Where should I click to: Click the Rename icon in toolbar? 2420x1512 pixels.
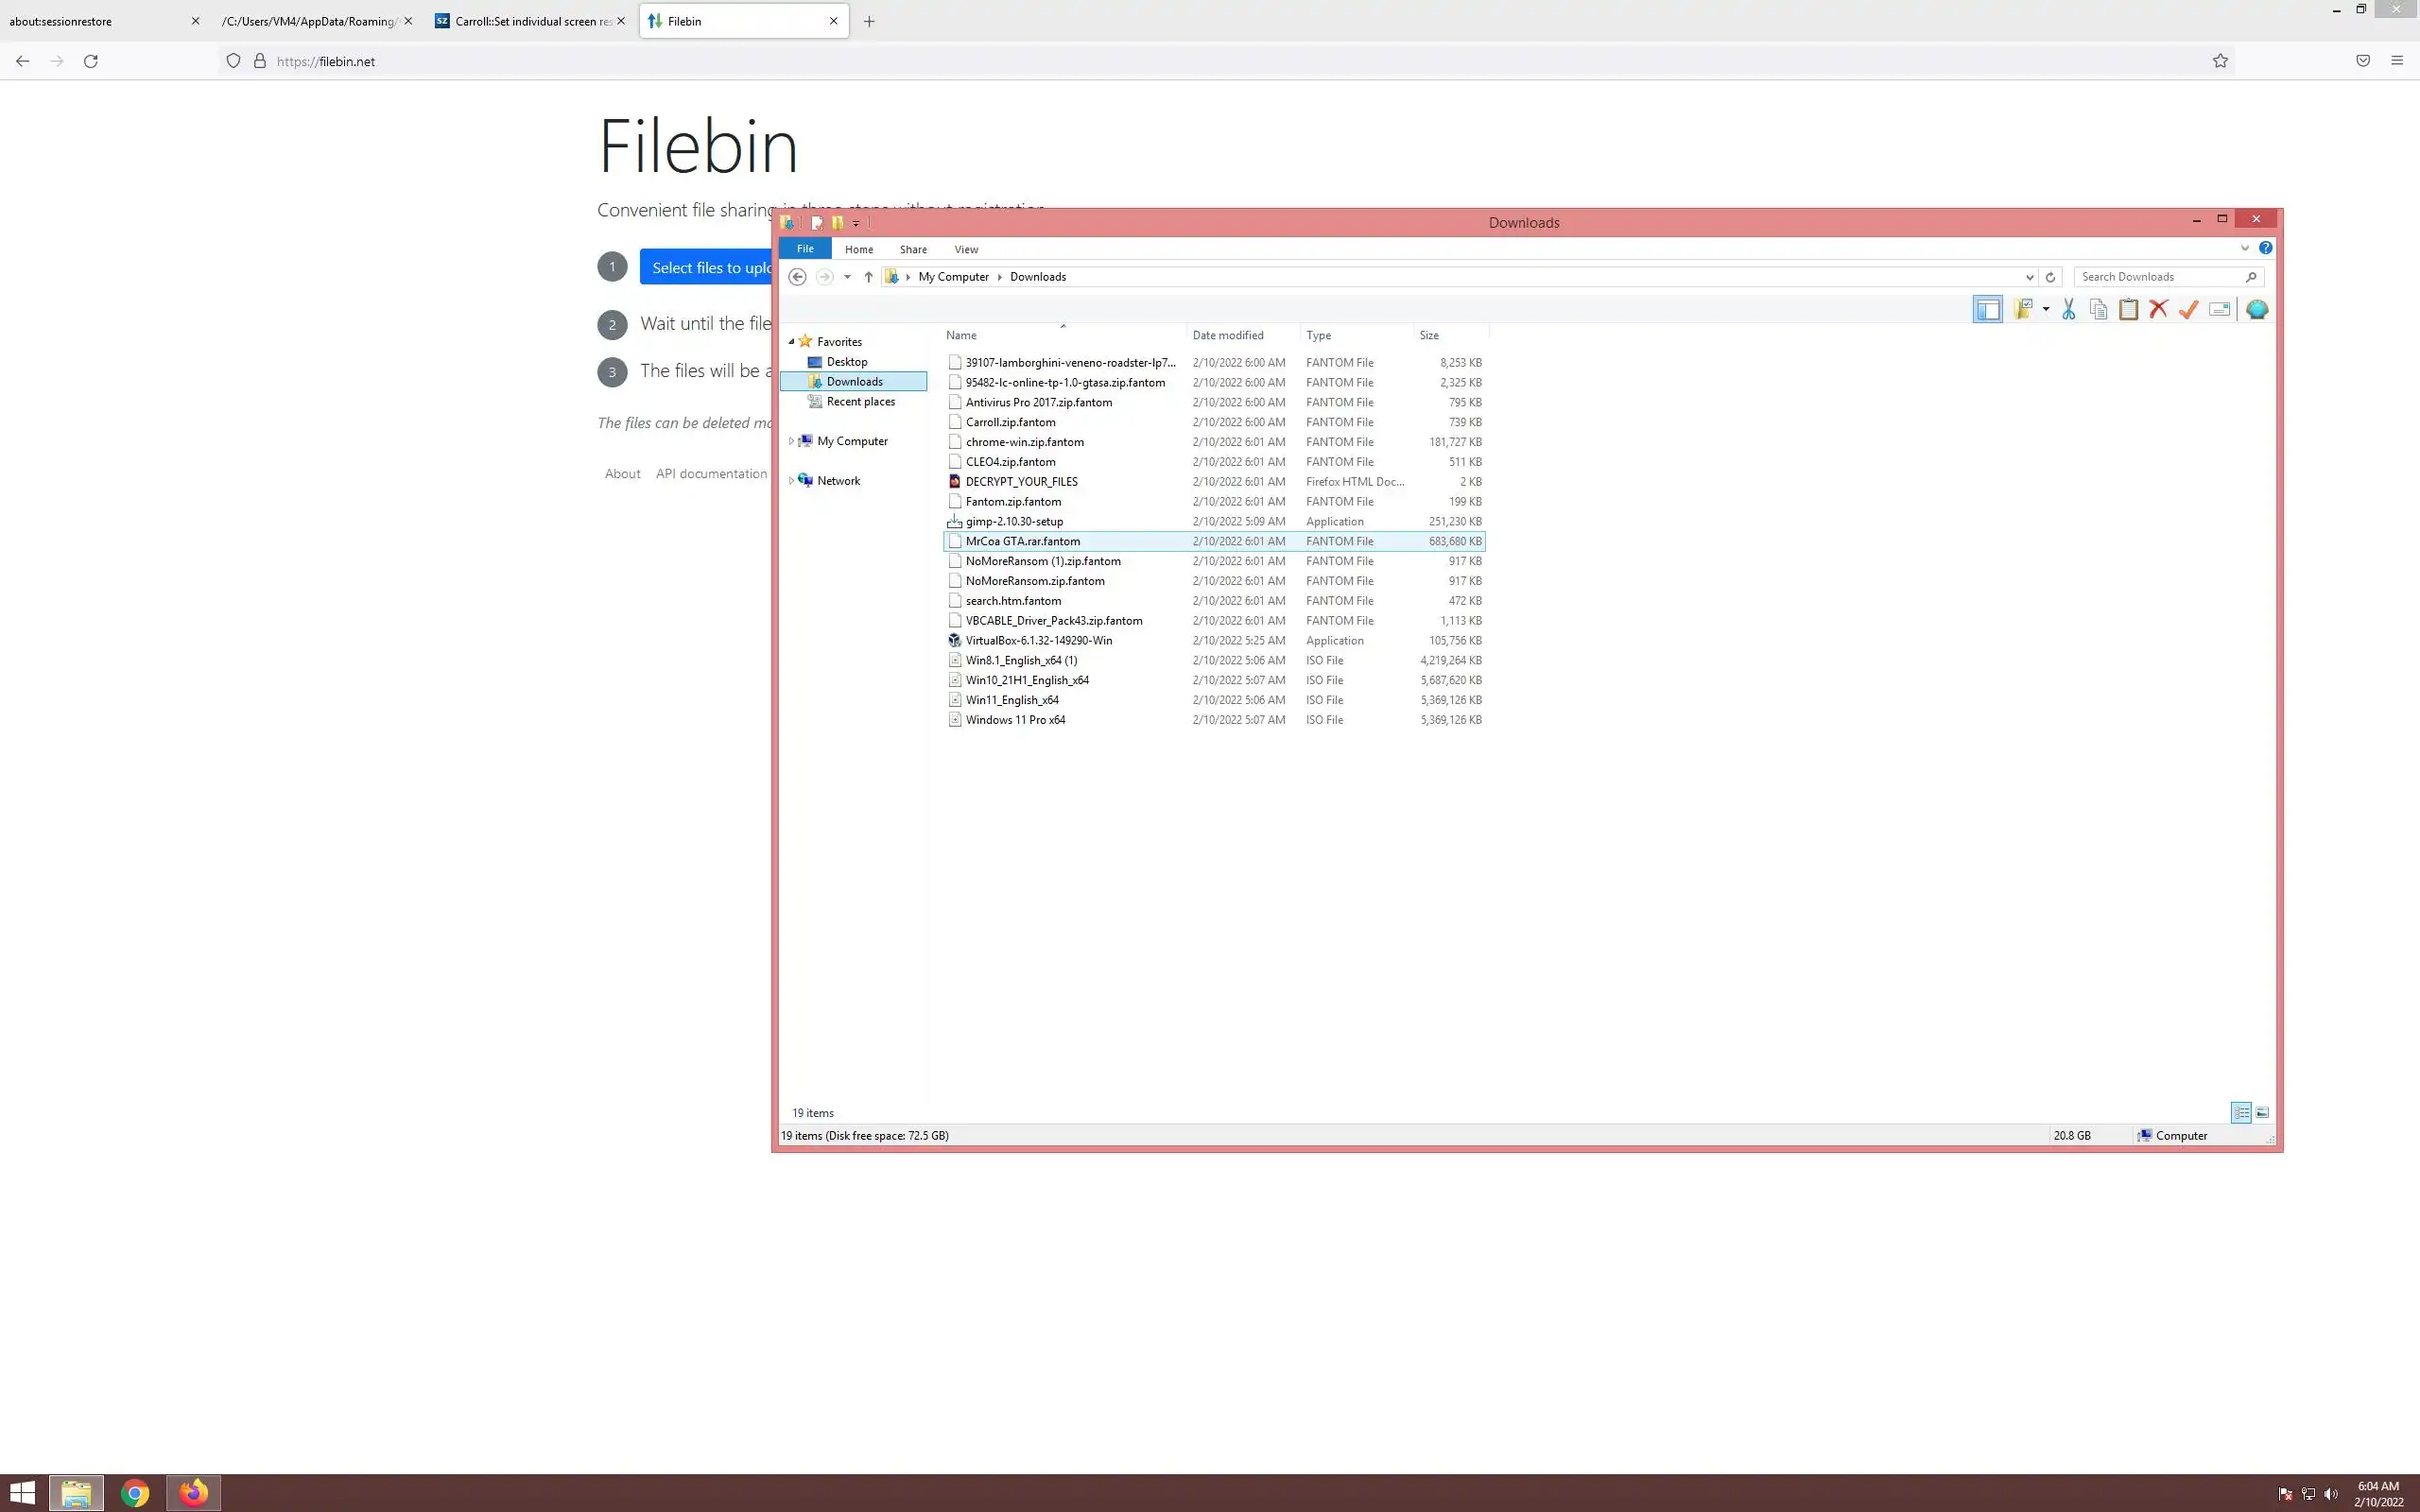[2219, 310]
